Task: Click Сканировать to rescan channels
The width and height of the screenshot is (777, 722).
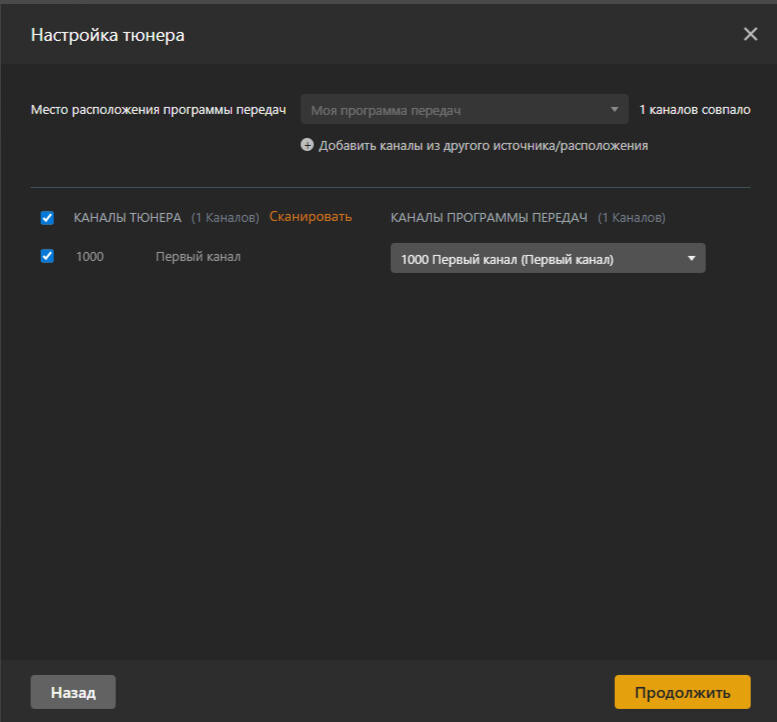Action: coord(310,217)
